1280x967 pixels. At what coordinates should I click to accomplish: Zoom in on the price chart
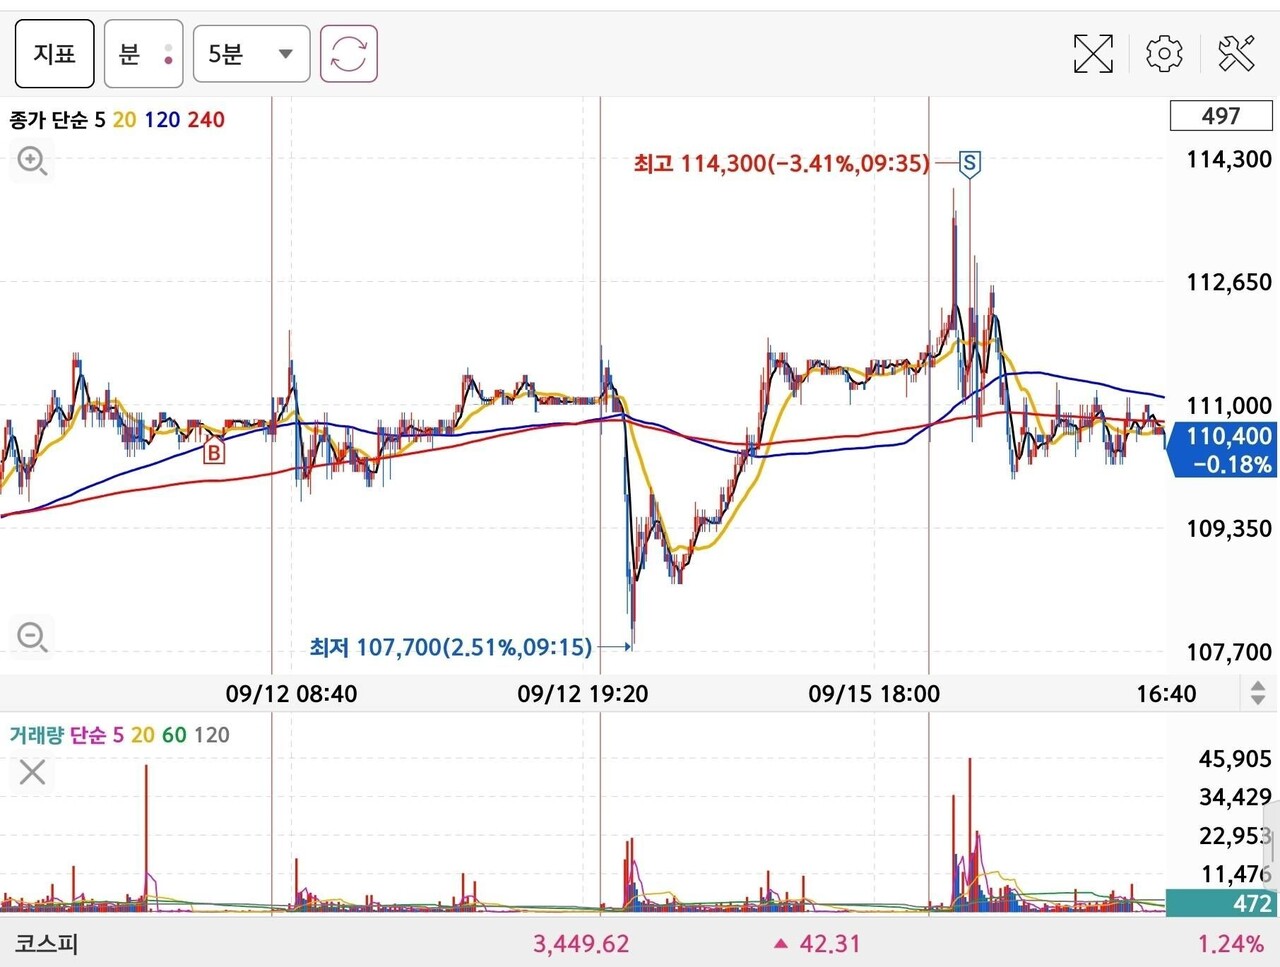(x=32, y=161)
